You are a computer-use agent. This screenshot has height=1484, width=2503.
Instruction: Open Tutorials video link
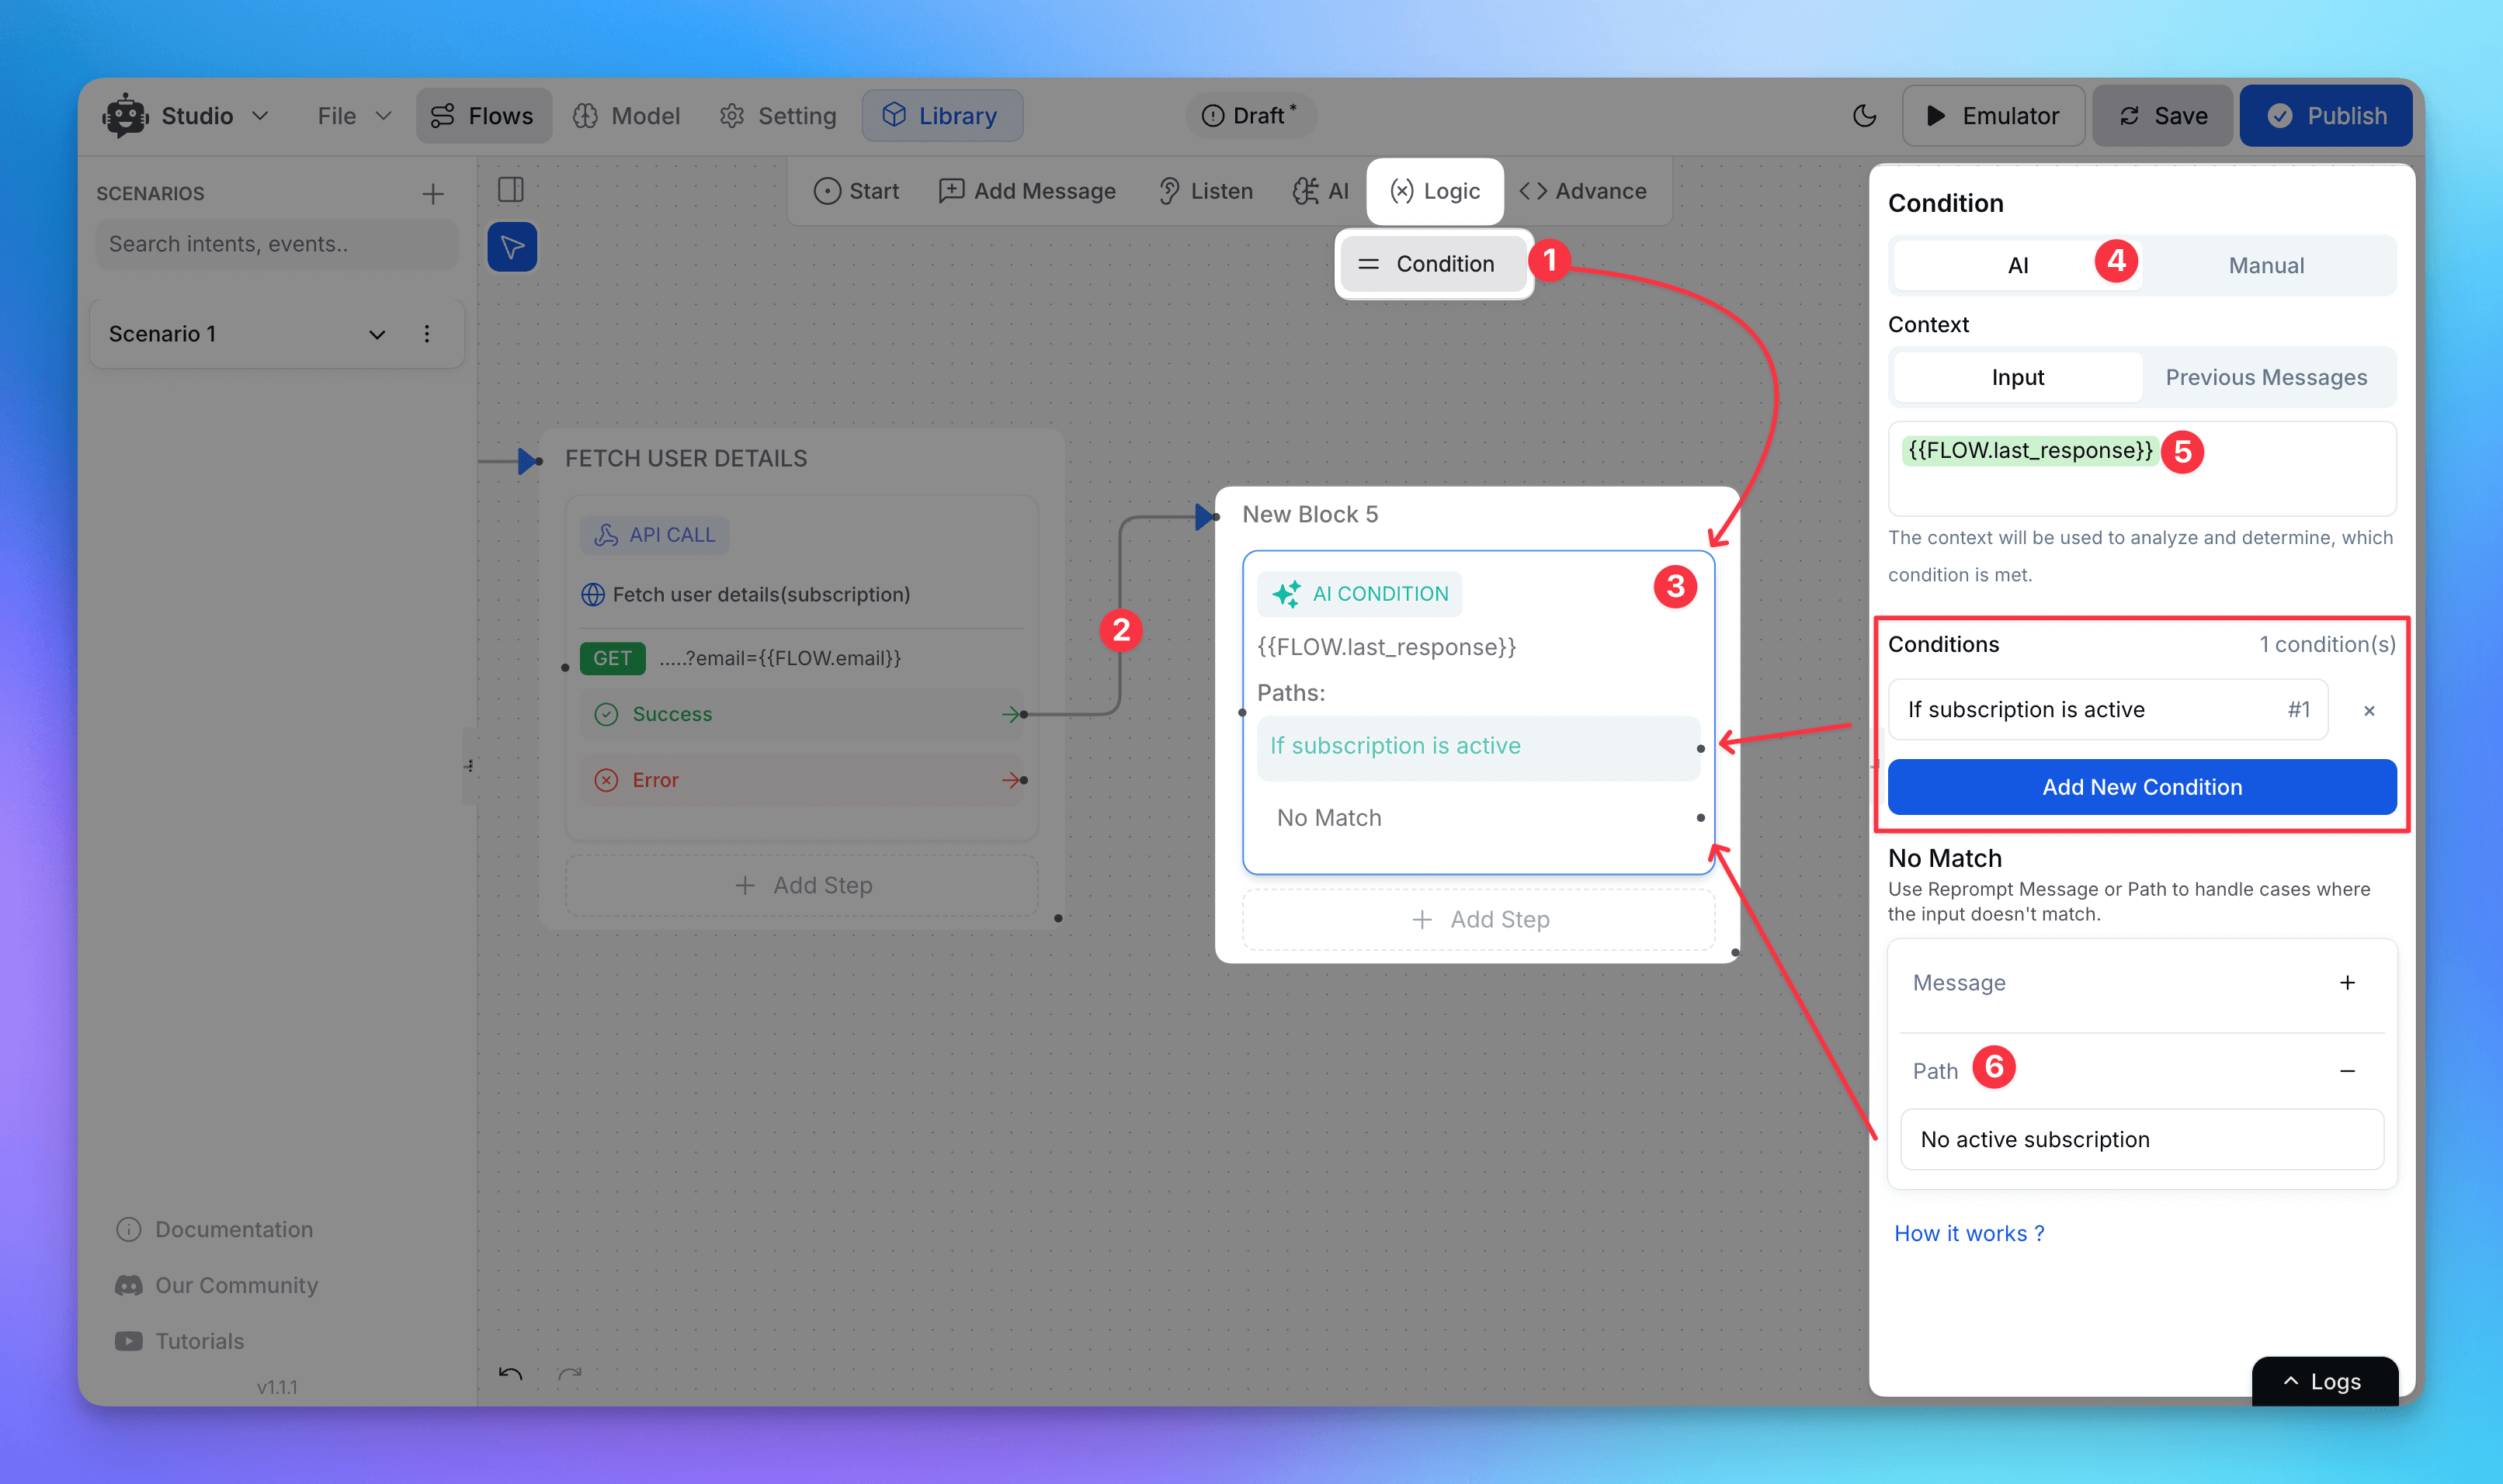(180, 1341)
